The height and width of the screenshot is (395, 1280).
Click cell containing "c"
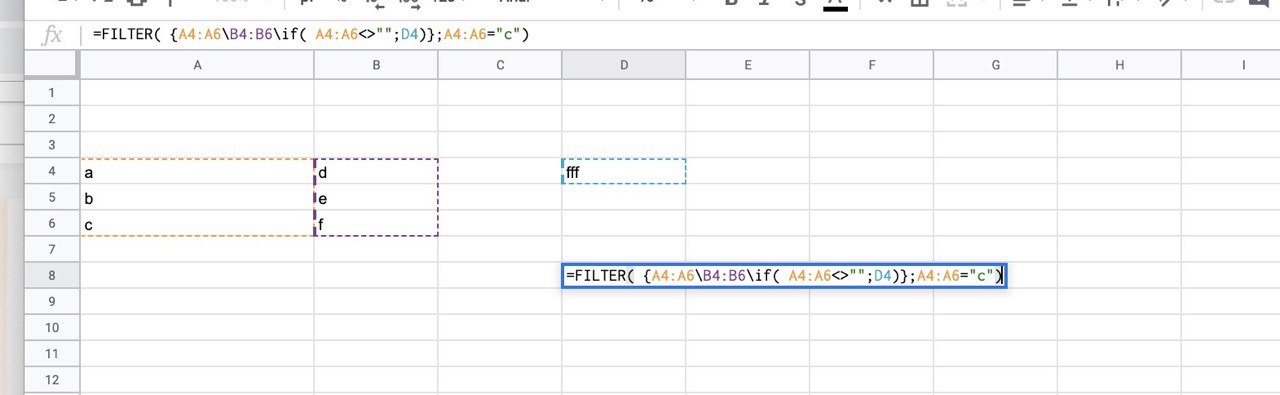[x=197, y=224]
